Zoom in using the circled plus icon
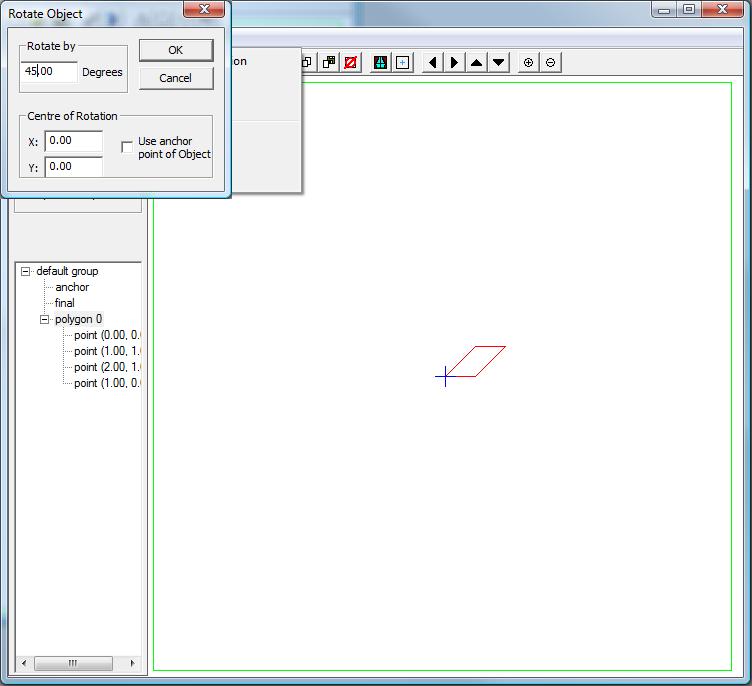The height and width of the screenshot is (686, 752). (x=529, y=62)
